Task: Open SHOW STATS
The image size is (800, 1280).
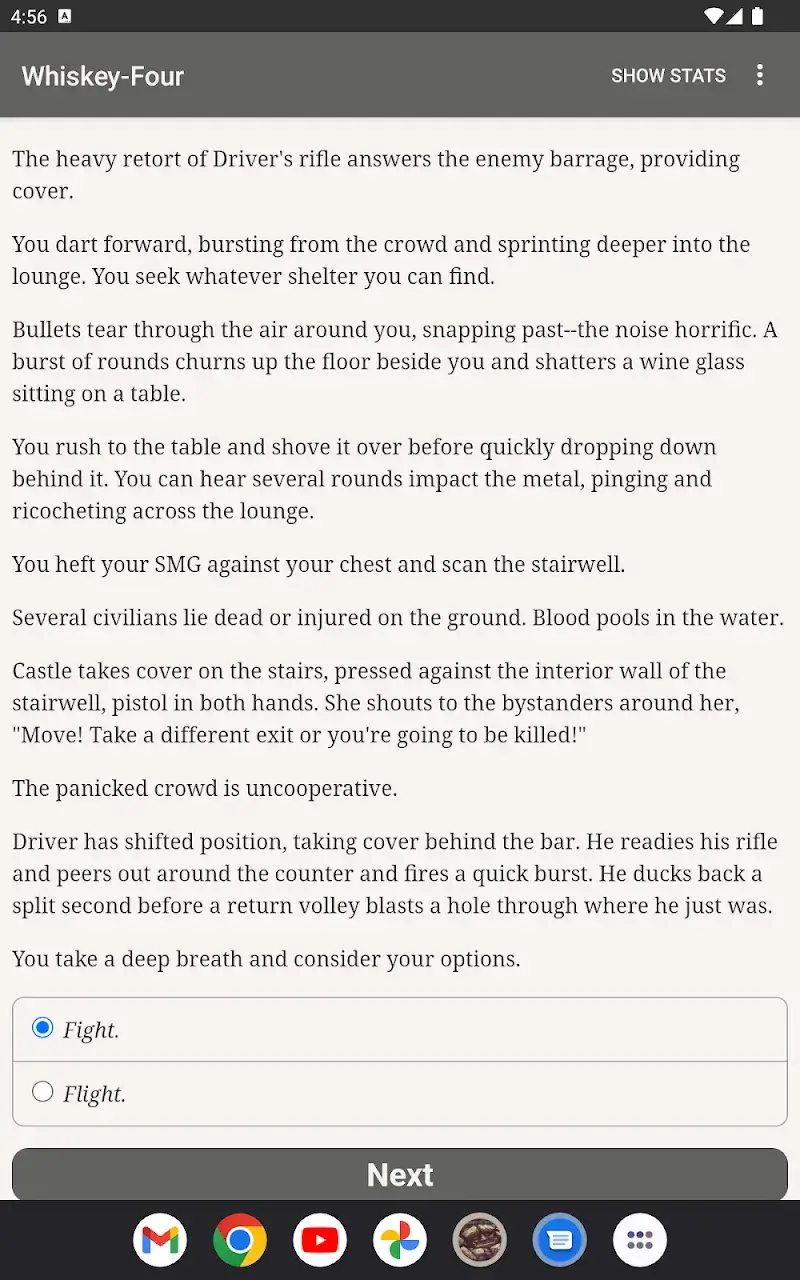Action: pyautogui.click(x=668, y=75)
